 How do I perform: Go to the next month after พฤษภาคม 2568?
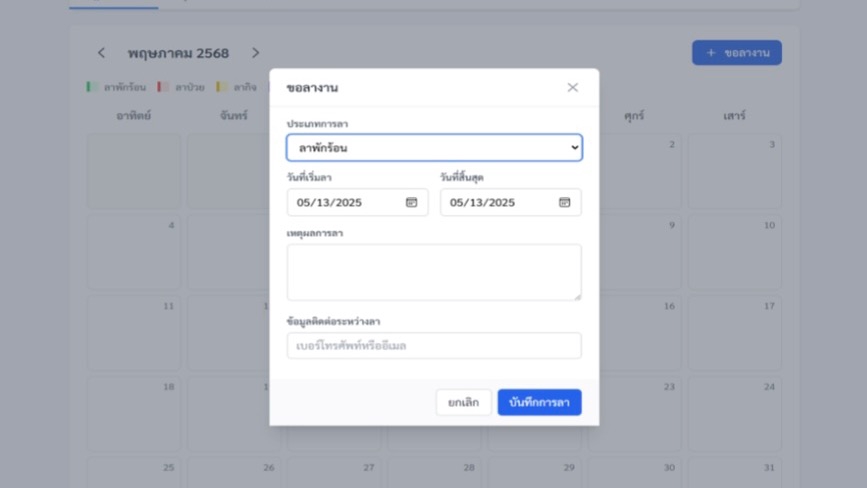pyautogui.click(x=255, y=53)
